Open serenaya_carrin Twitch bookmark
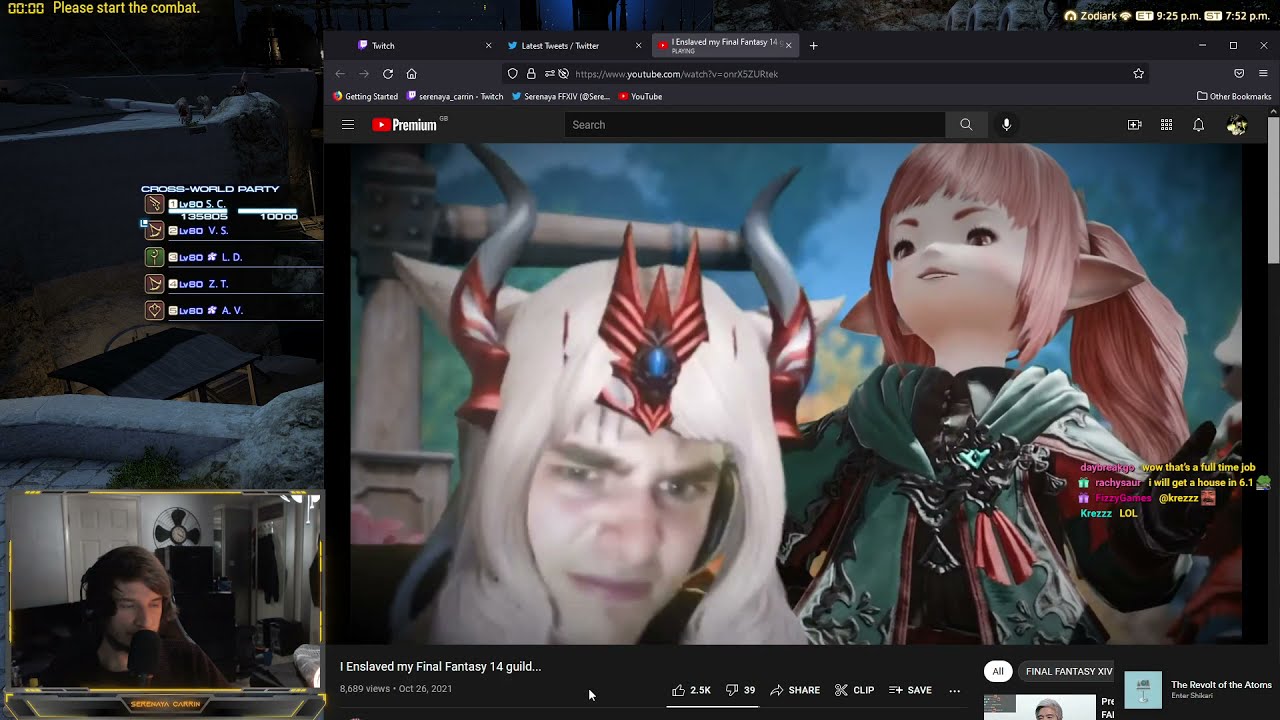This screenshot has width=1280, height=720. tap(455, 97)
